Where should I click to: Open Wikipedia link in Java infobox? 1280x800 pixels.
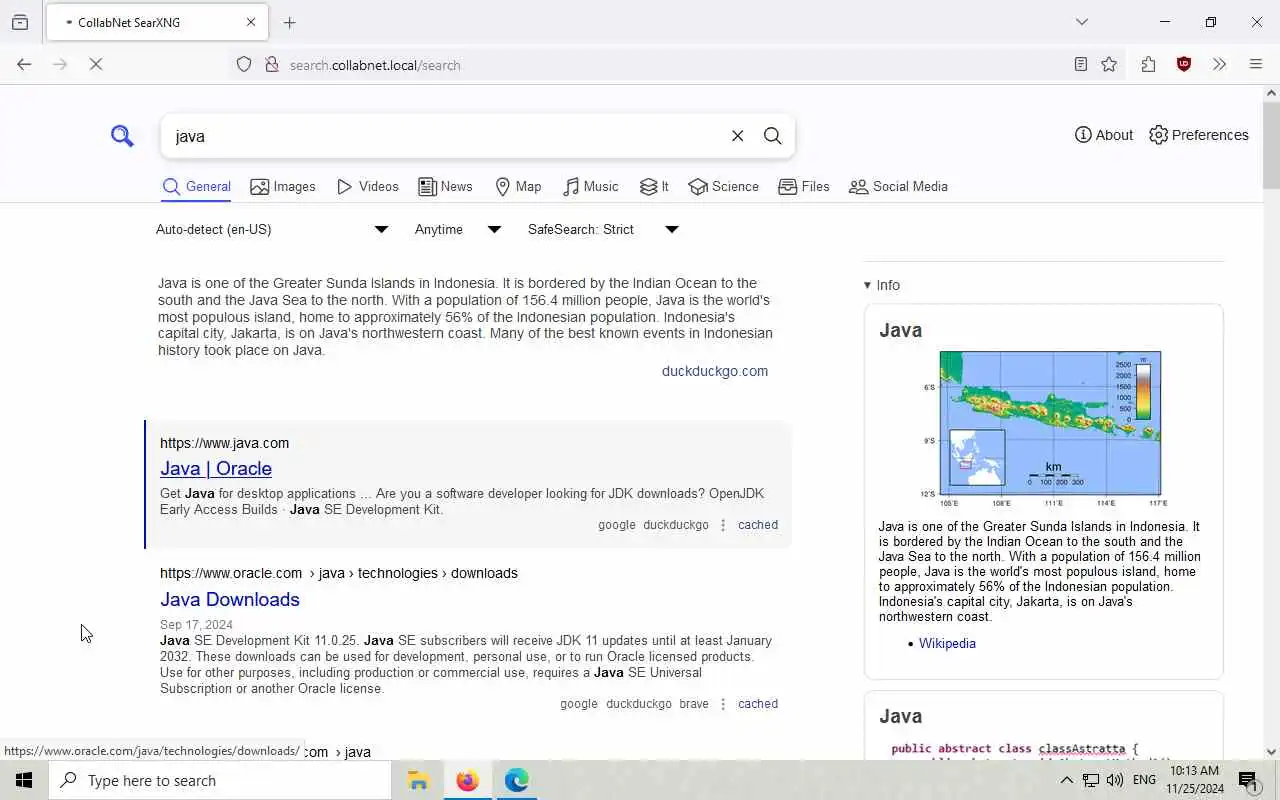click(947, 643)
